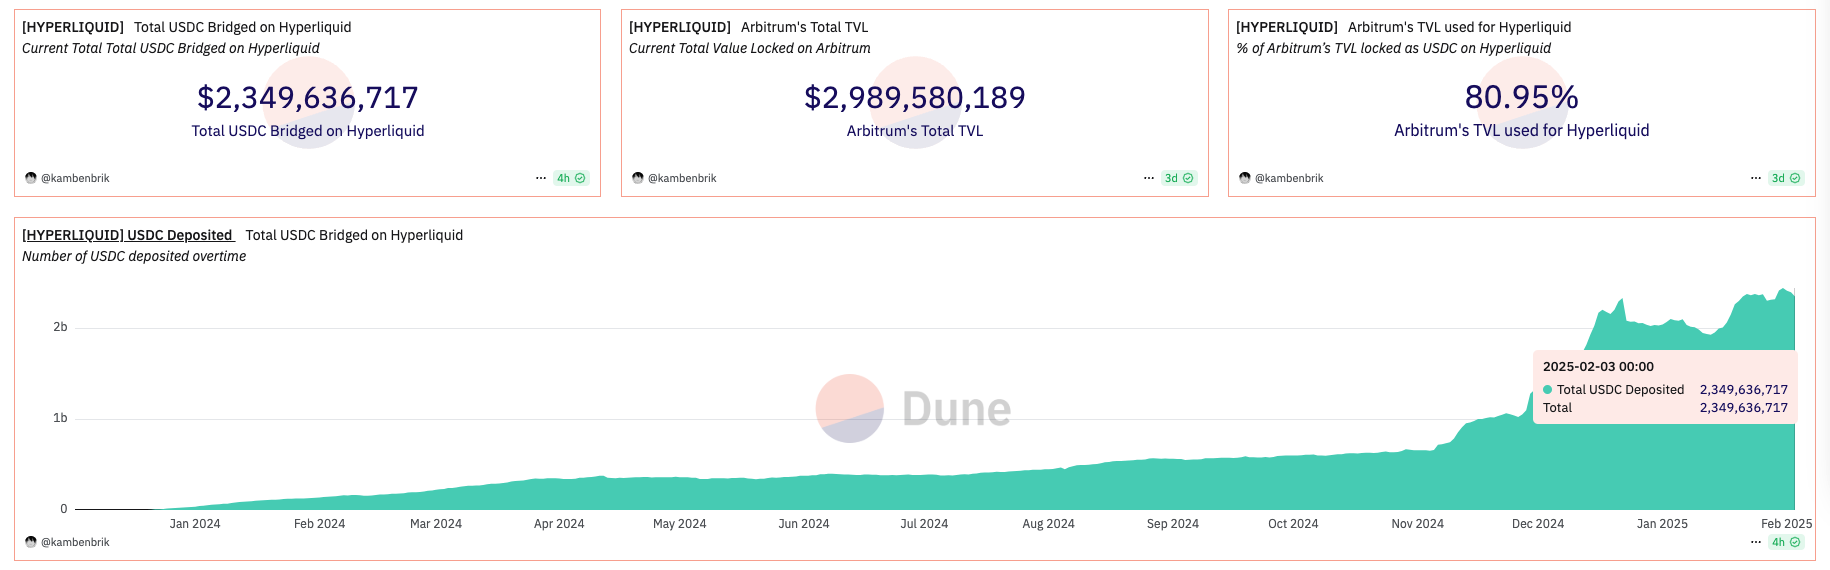Expand three-dot menu on the 80.95% panel
This screenshot has width=1830, height=570.
1756,178
